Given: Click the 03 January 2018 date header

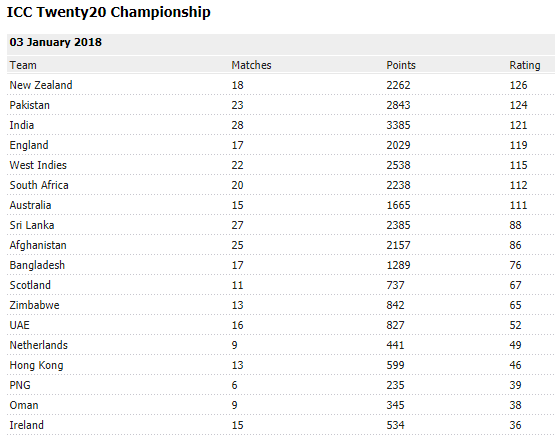Looking at the screenshot, I should point(56,42).
